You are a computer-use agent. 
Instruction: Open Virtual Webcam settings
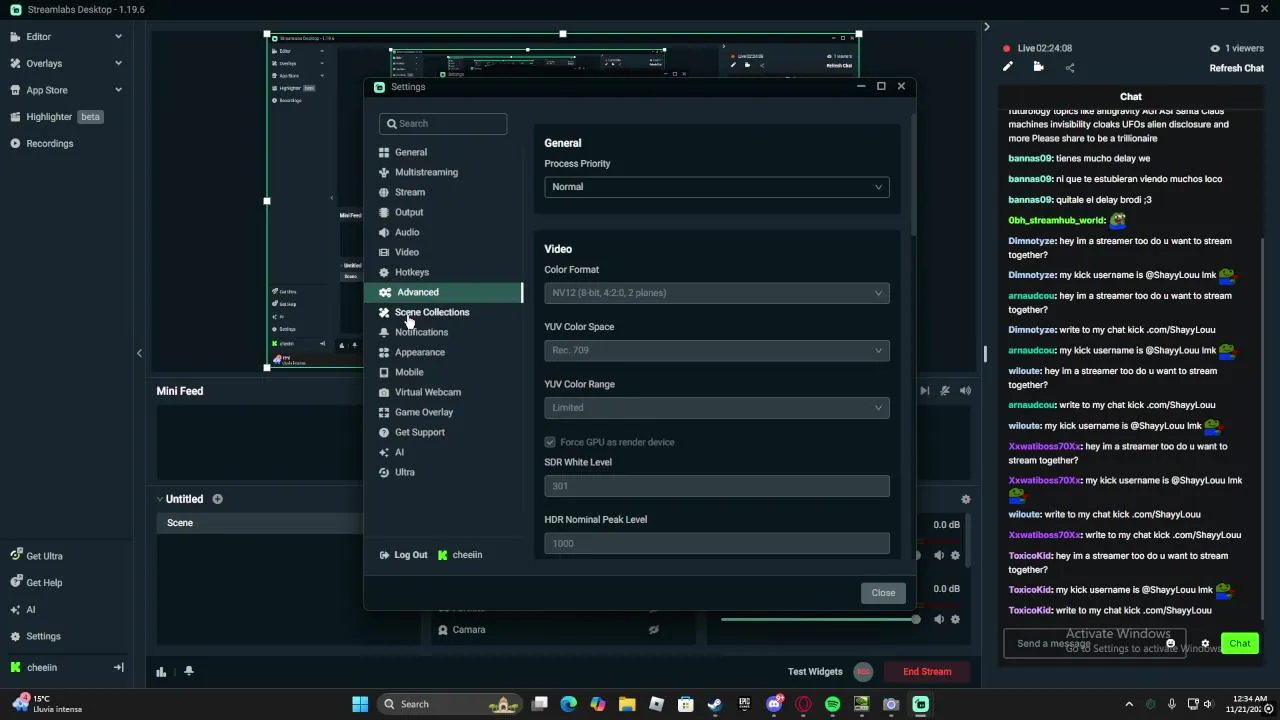pos(427,392)
